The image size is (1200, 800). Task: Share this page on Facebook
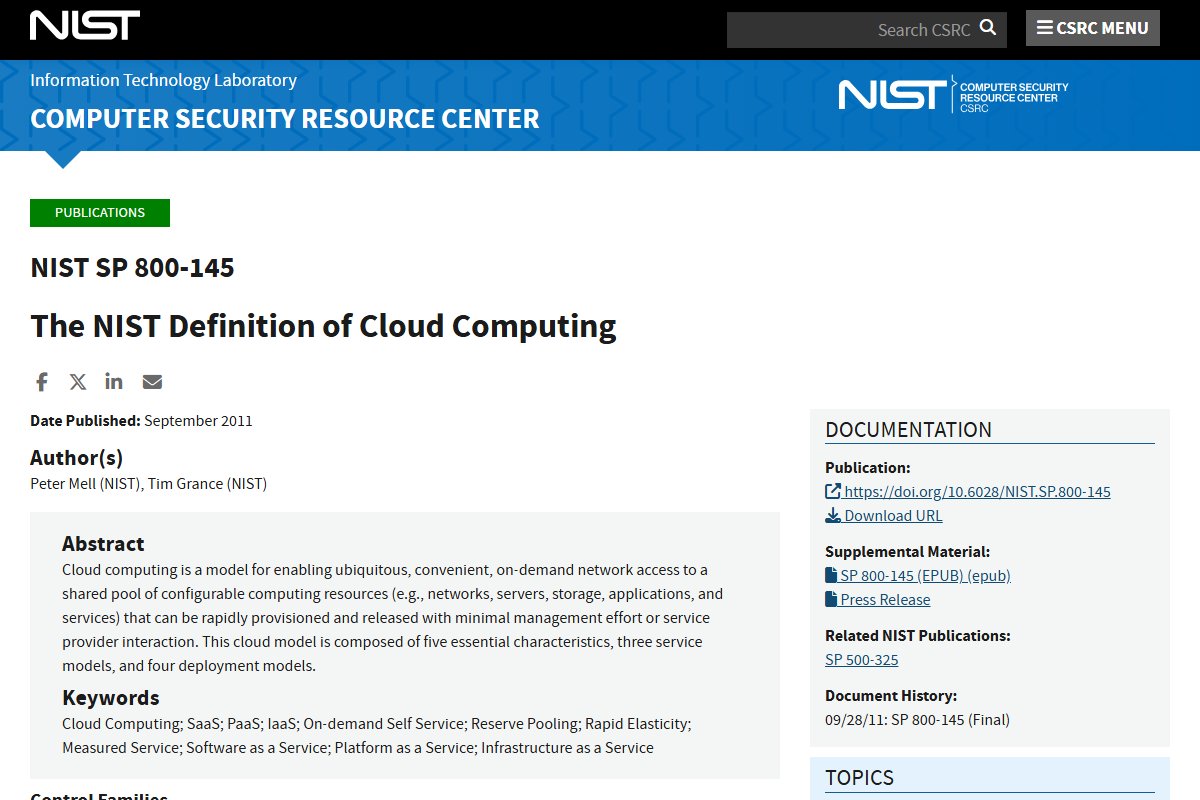tap(42, 382)
